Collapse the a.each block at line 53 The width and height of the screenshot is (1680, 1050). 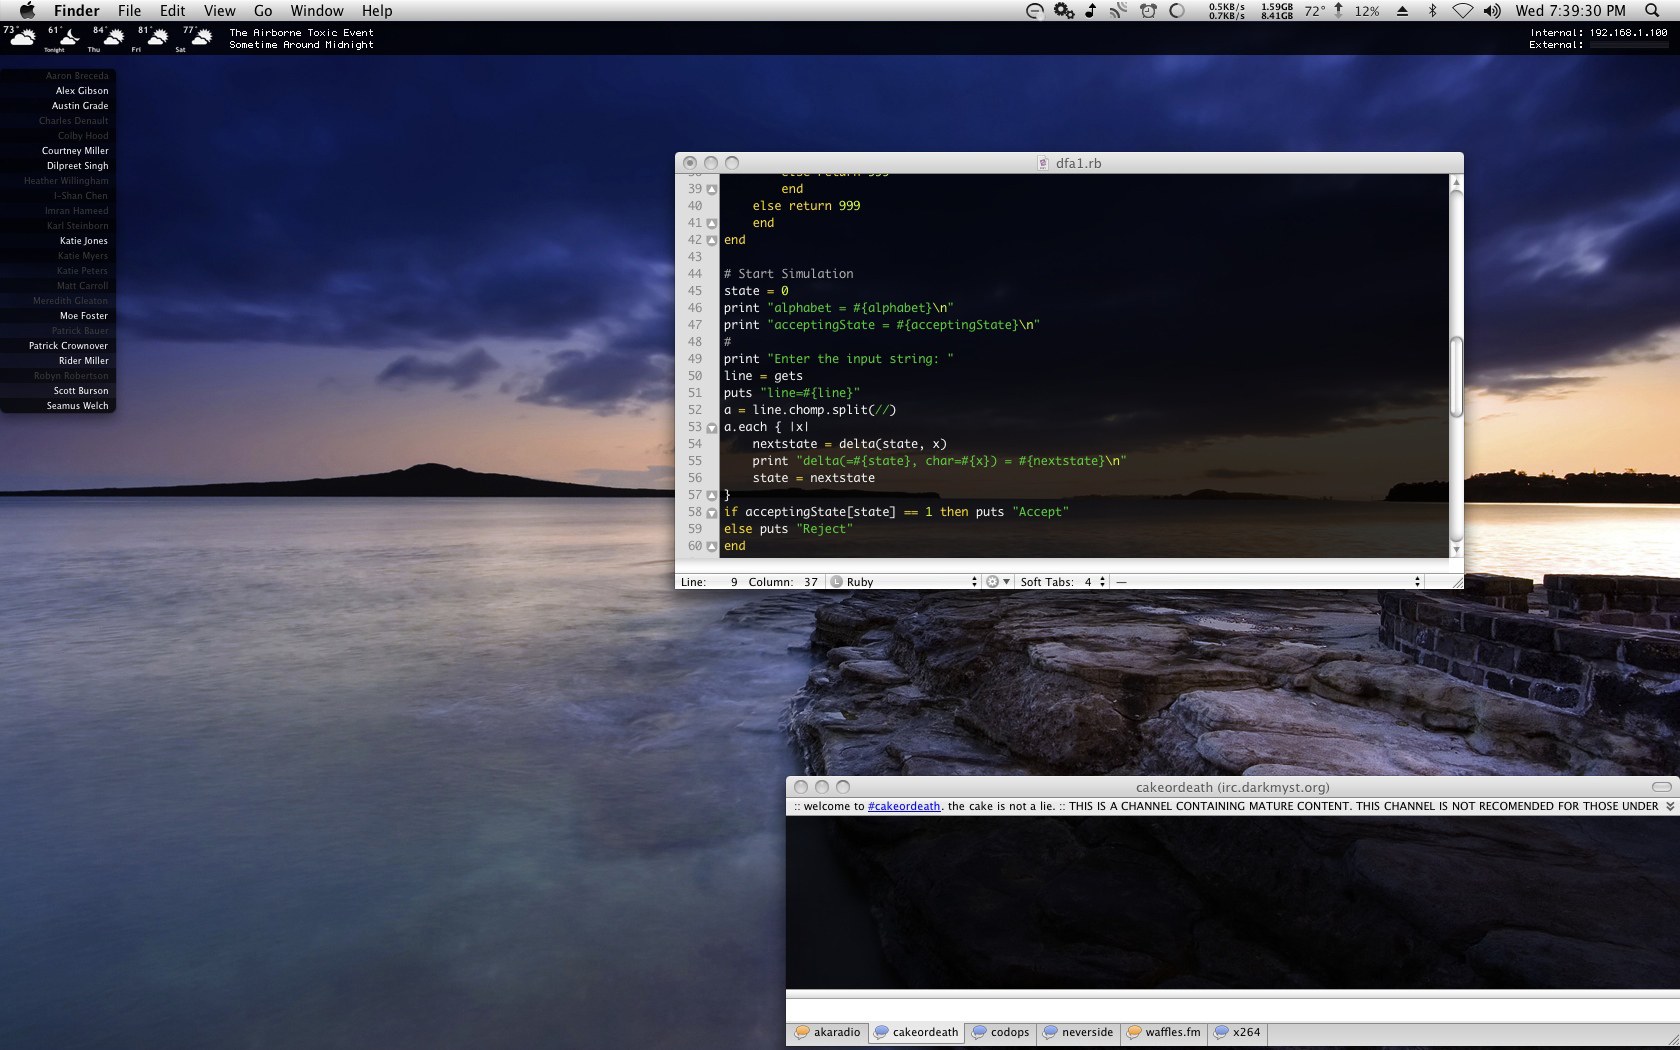pos(712,427)
